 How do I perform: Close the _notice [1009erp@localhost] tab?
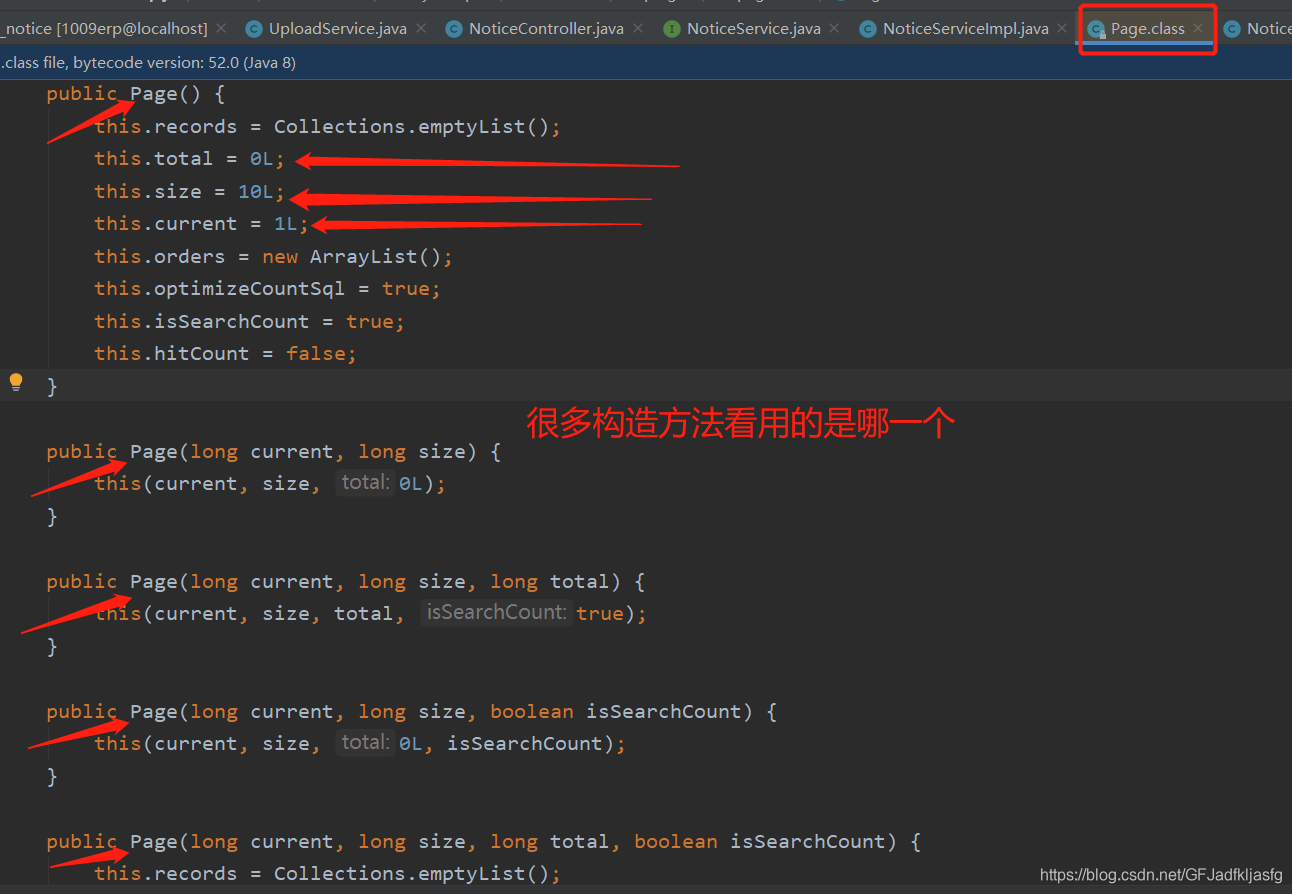[221, 28]
